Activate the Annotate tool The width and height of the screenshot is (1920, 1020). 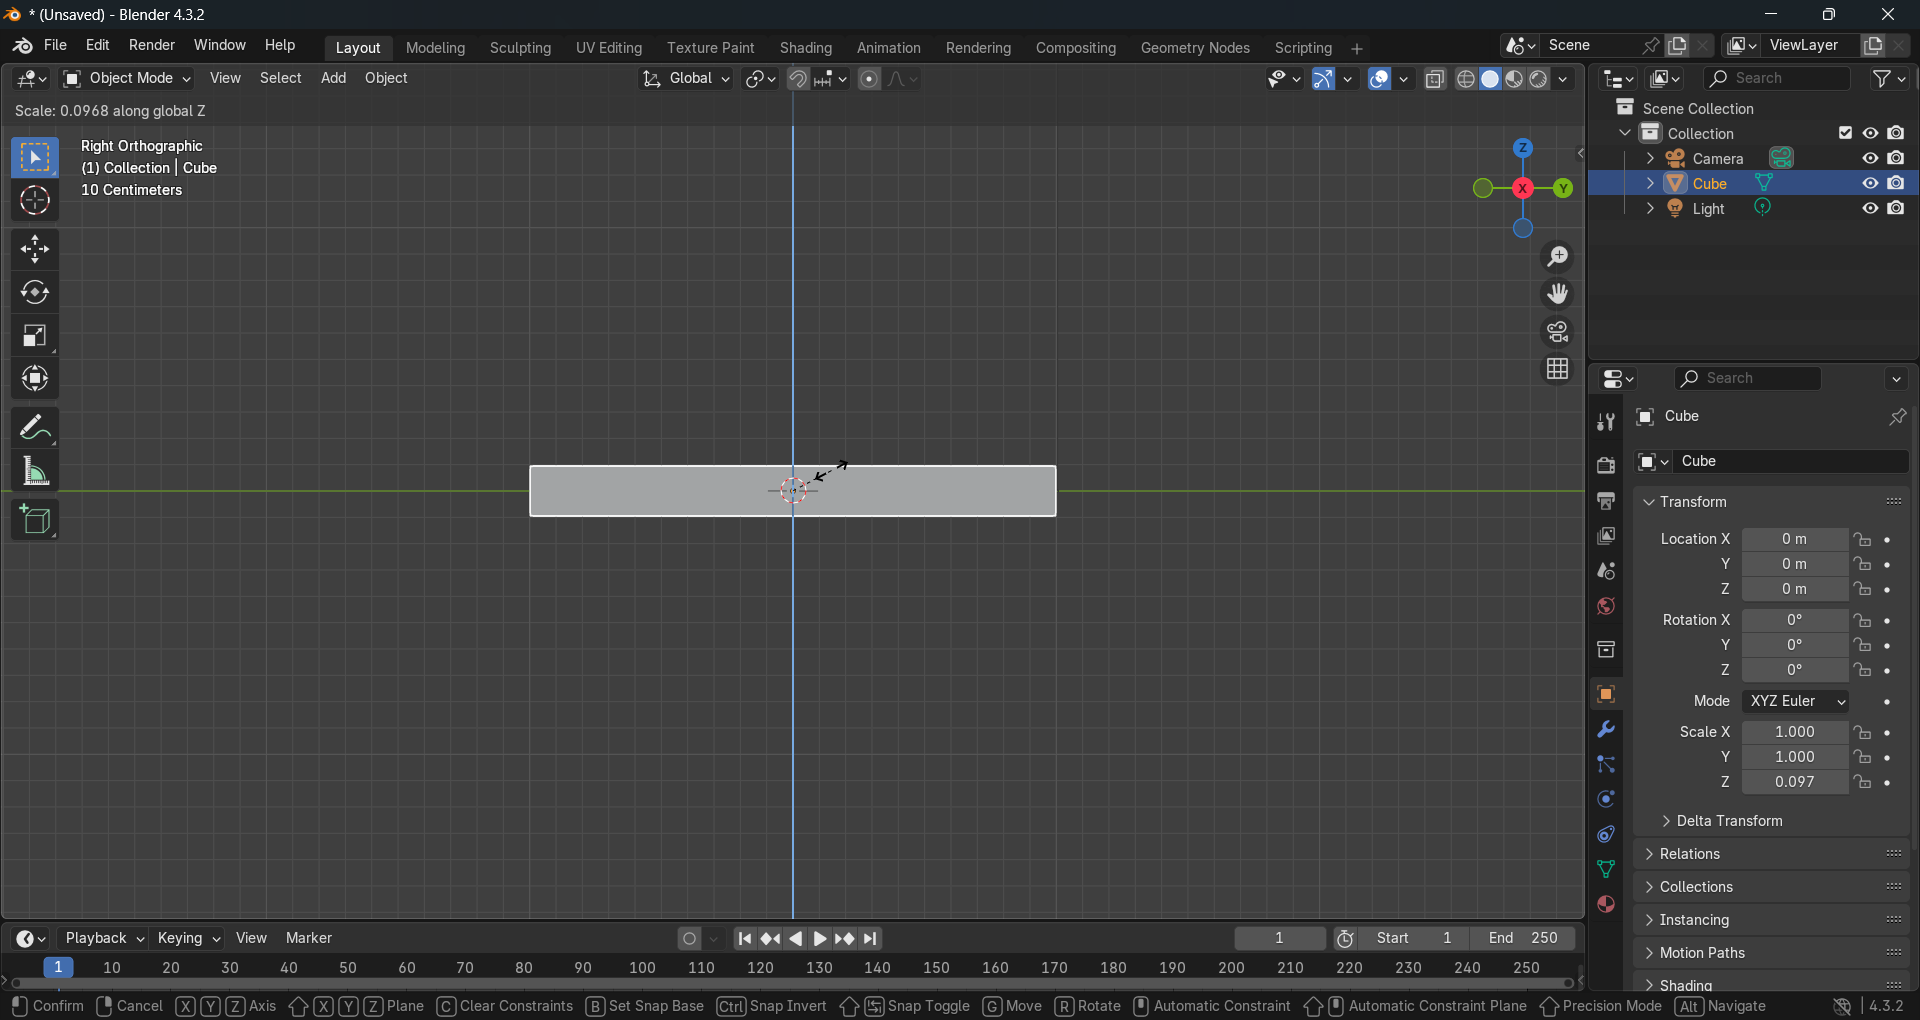[35, 428]
